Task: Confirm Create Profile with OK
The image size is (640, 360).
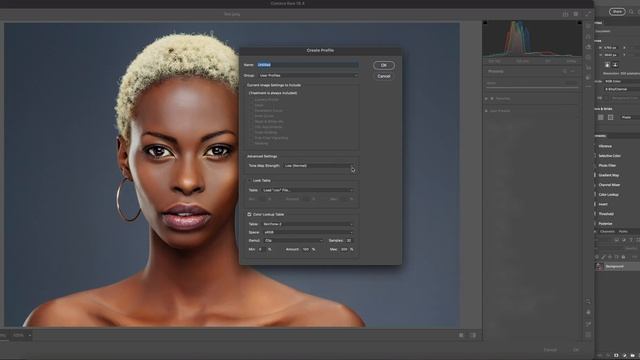Action: point(384,65)
